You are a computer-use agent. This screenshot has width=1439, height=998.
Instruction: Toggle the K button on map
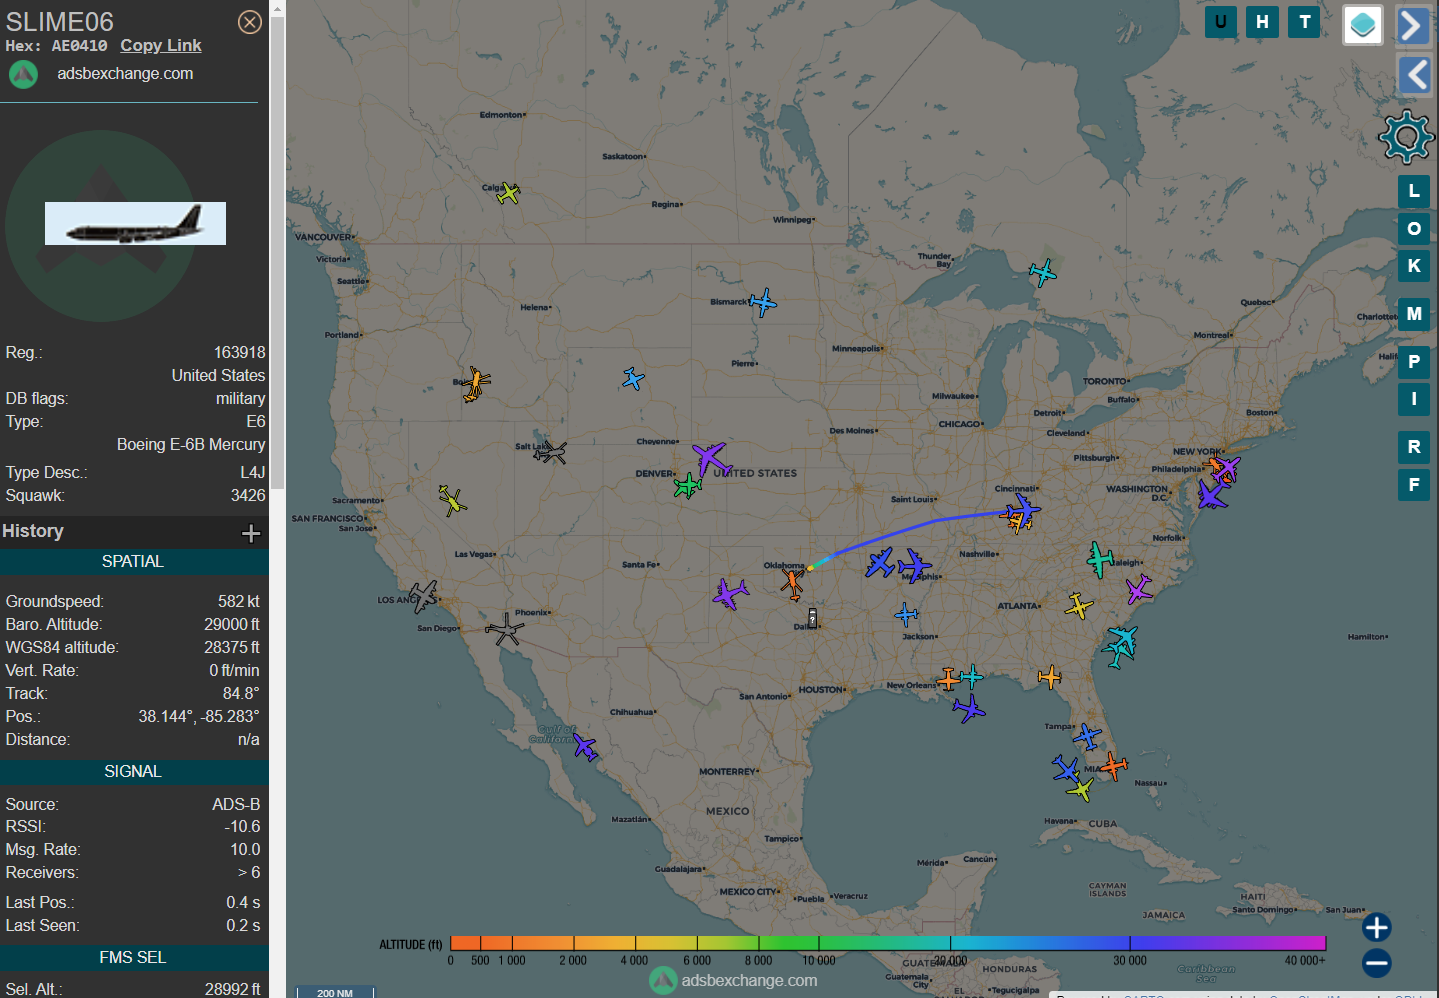[x=1414, y=266]
